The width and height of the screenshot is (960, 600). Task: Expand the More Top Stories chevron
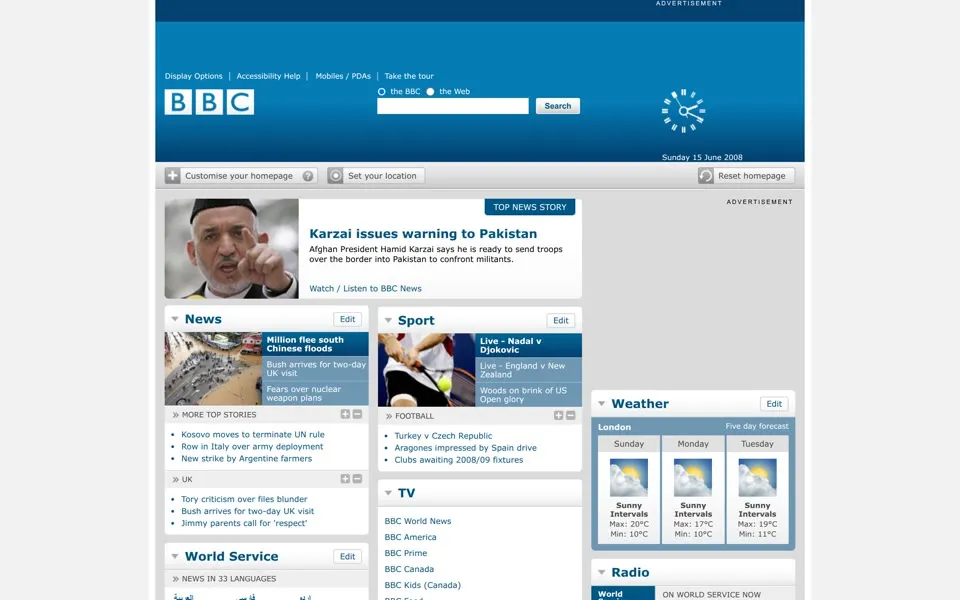[176, 415]
